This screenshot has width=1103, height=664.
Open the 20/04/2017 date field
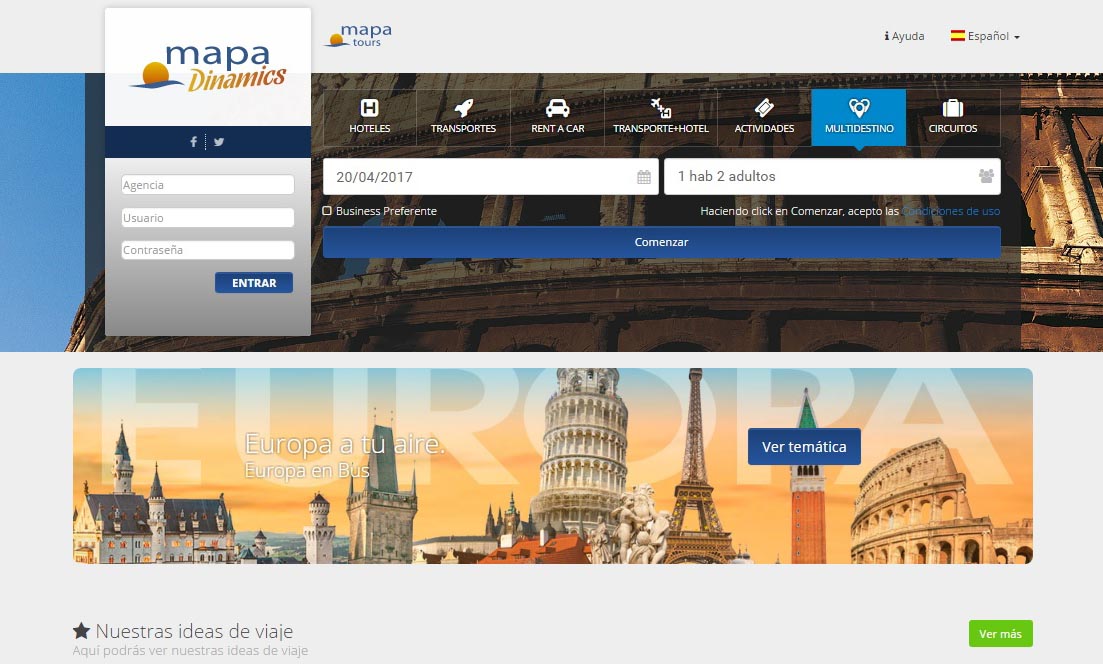pos(480,177)
